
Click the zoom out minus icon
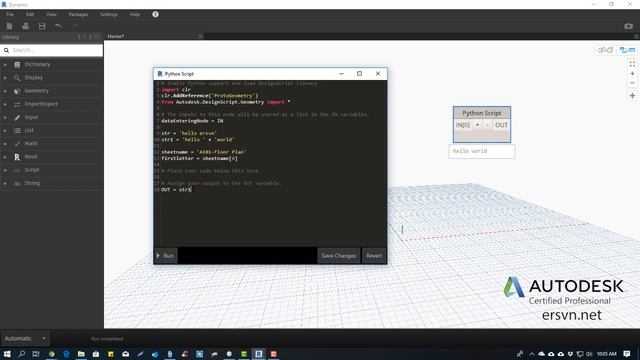coord(632,83)
